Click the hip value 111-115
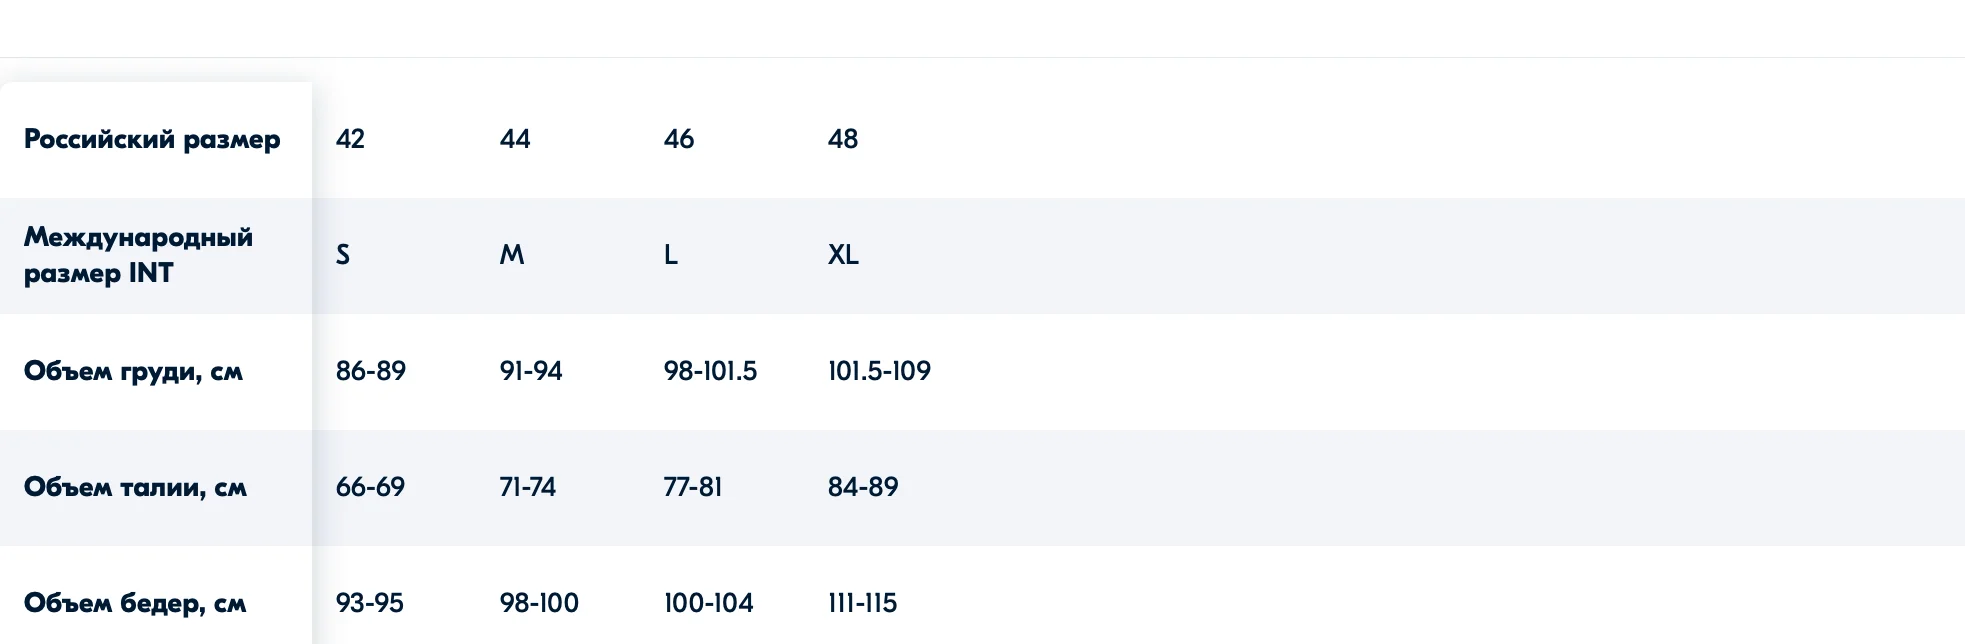Viewport: 1965px width, 644px height. click(863, 603)
